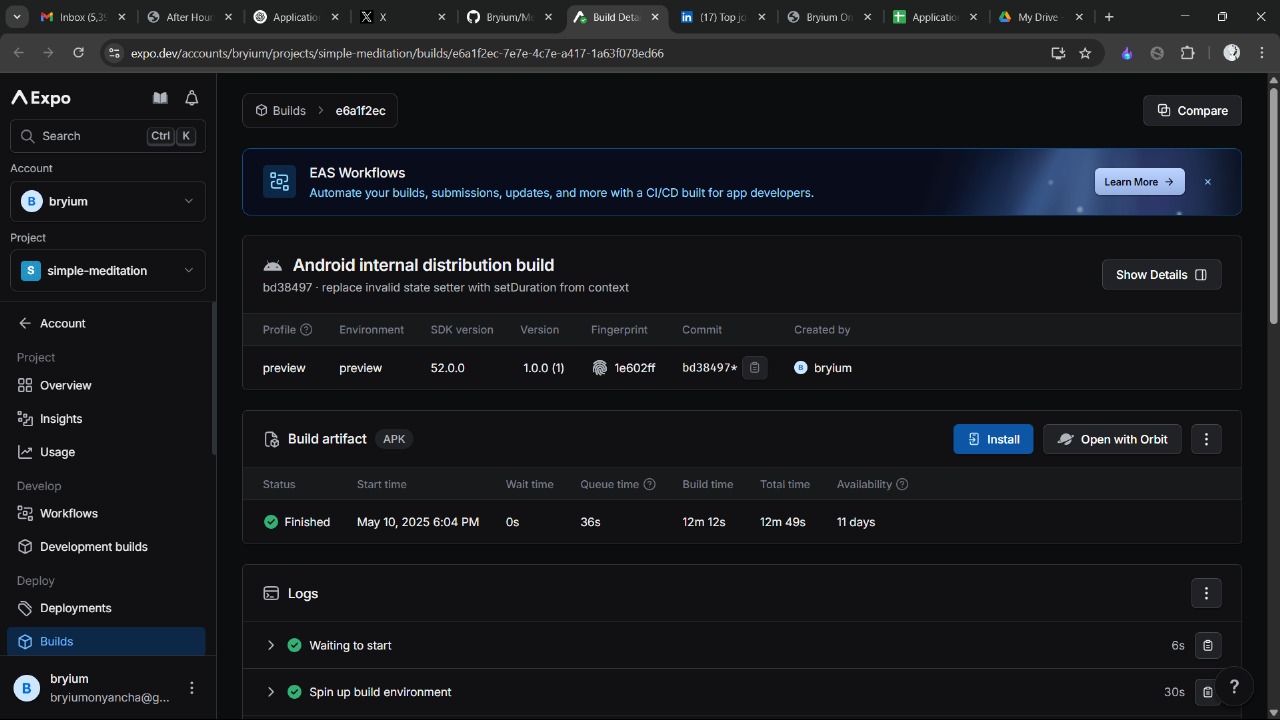Click the Queue time info icon
The image size is (1280, 720).
coord(649,484)
